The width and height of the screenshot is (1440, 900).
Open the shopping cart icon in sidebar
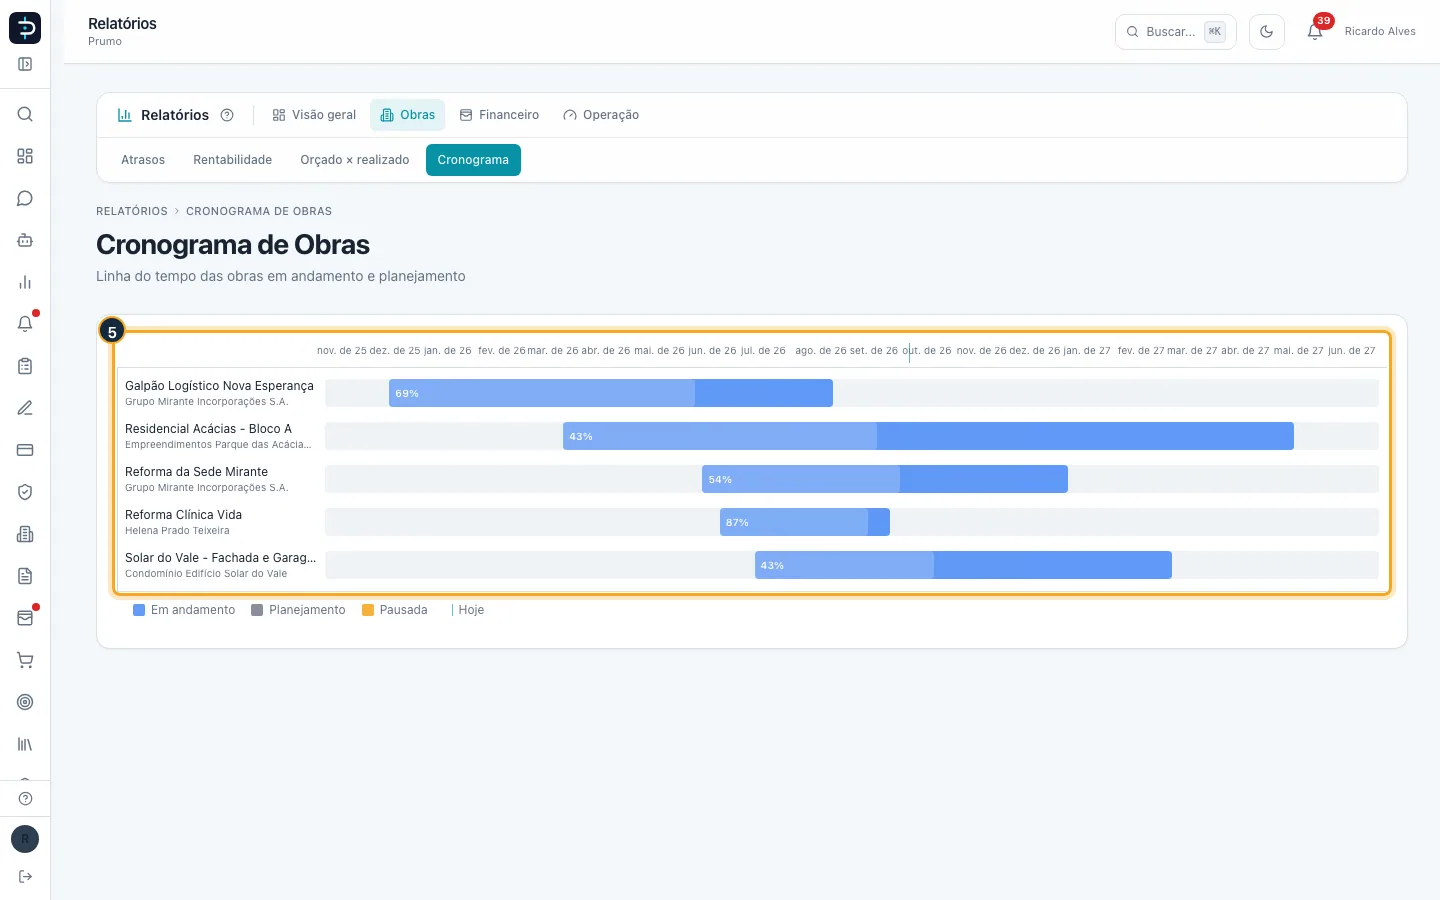click(x=25, y=660)
